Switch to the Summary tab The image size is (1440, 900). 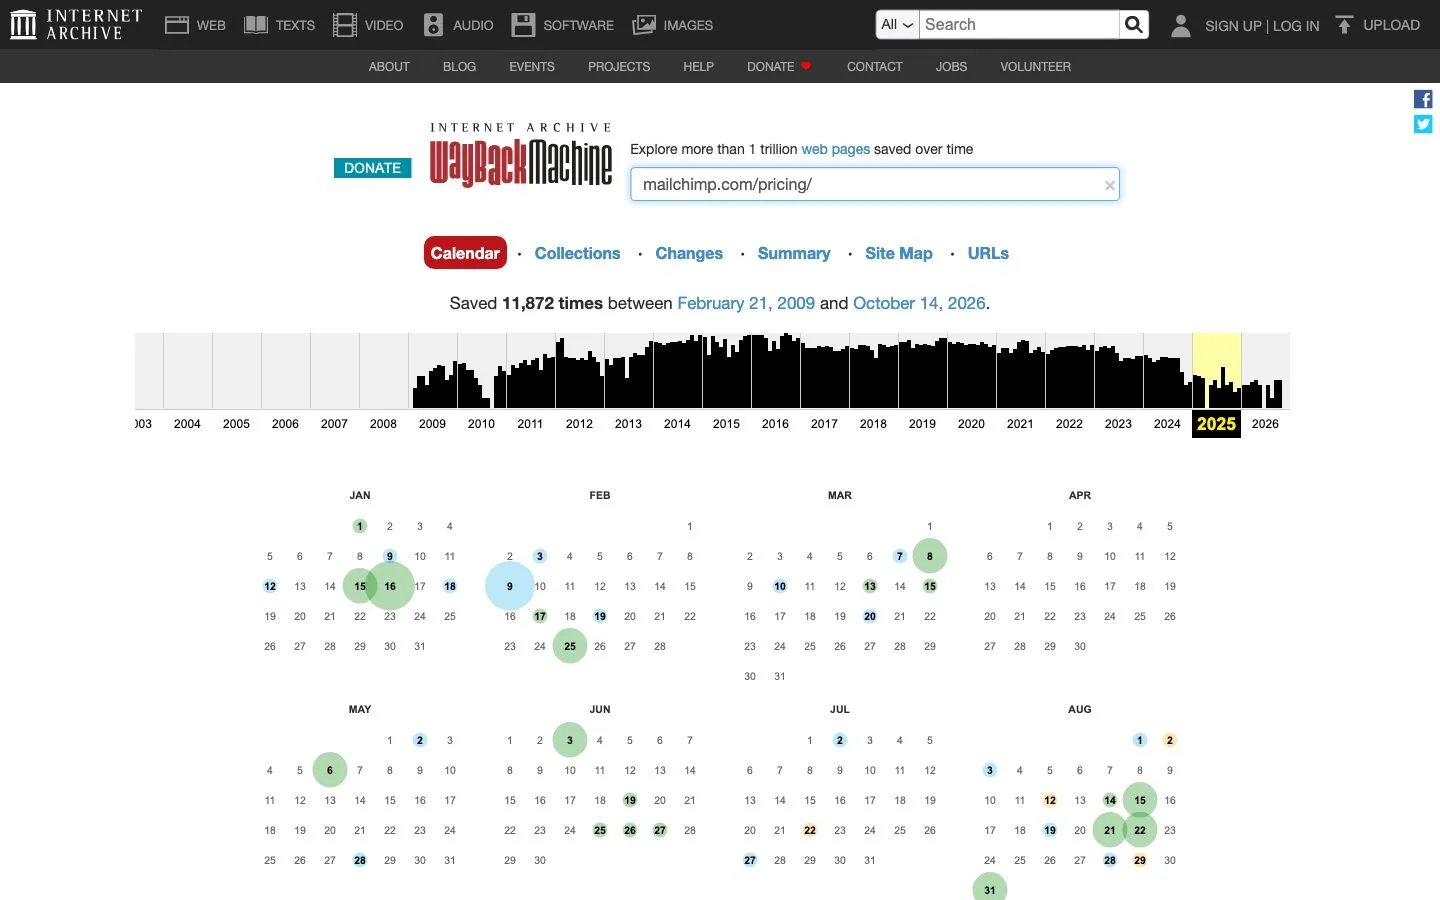tap(794, 253)
